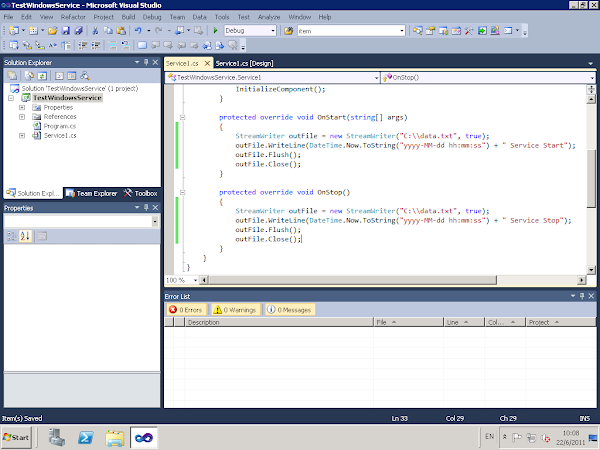Open the Refactor menu
This screenshot has height=450, width=600.
pos(73,17)
